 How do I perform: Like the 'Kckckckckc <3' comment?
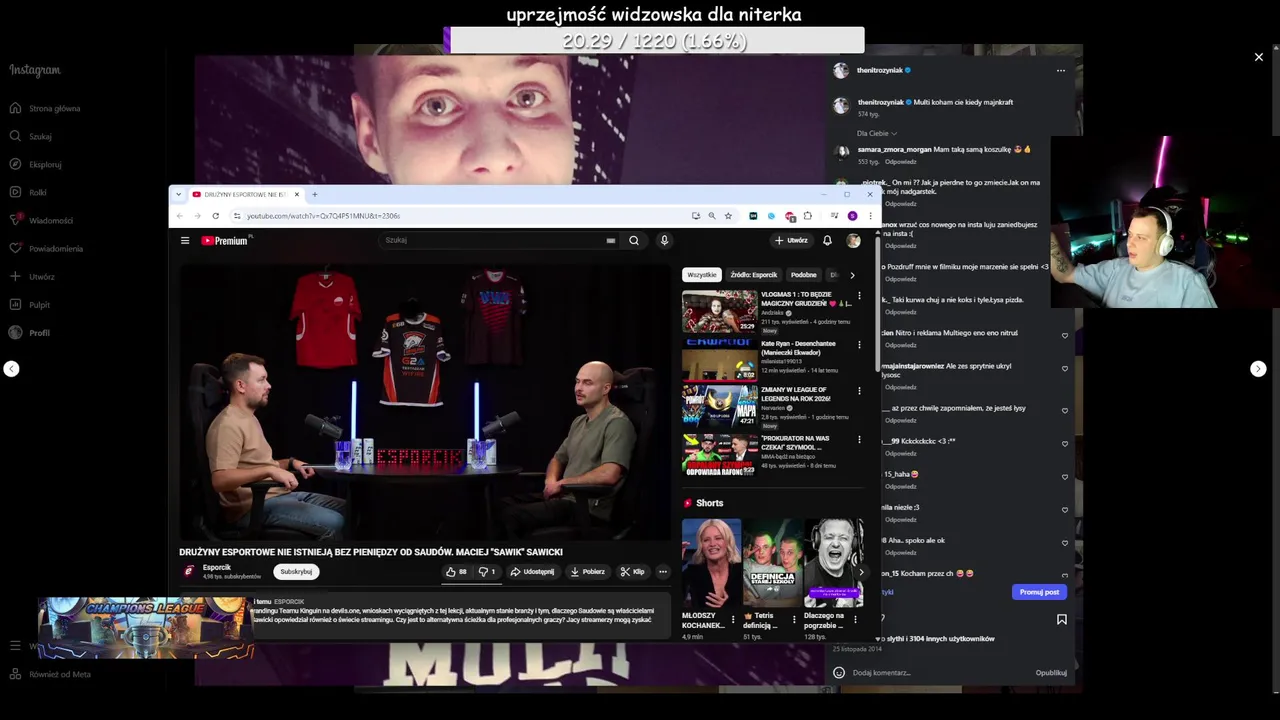(x=1064, y=444)
